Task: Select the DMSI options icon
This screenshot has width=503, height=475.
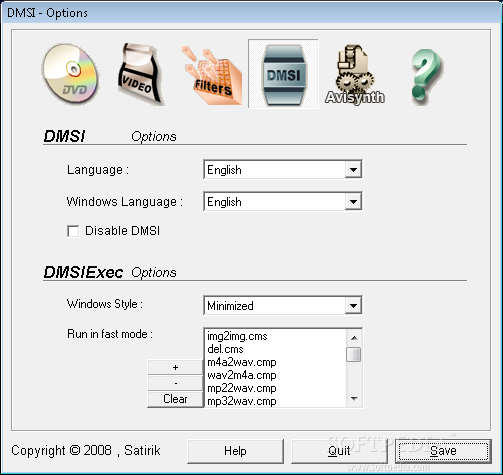Action: tap(283, 74)
